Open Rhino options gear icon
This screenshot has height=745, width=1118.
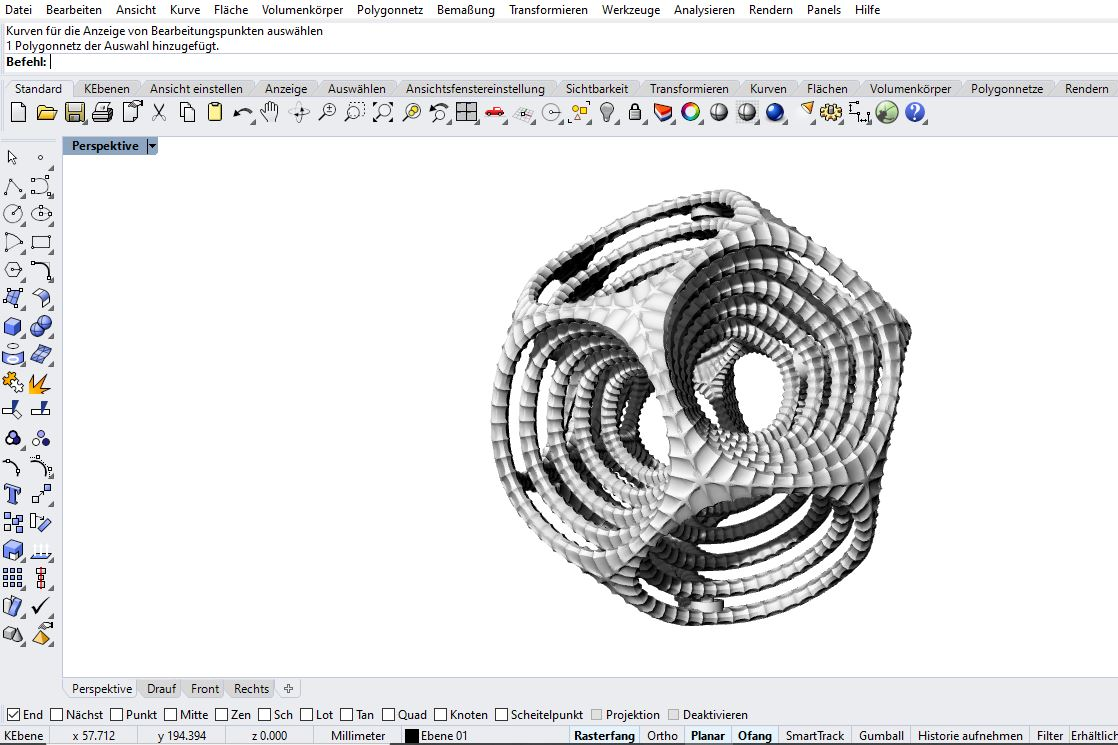(x=831, y=113)
